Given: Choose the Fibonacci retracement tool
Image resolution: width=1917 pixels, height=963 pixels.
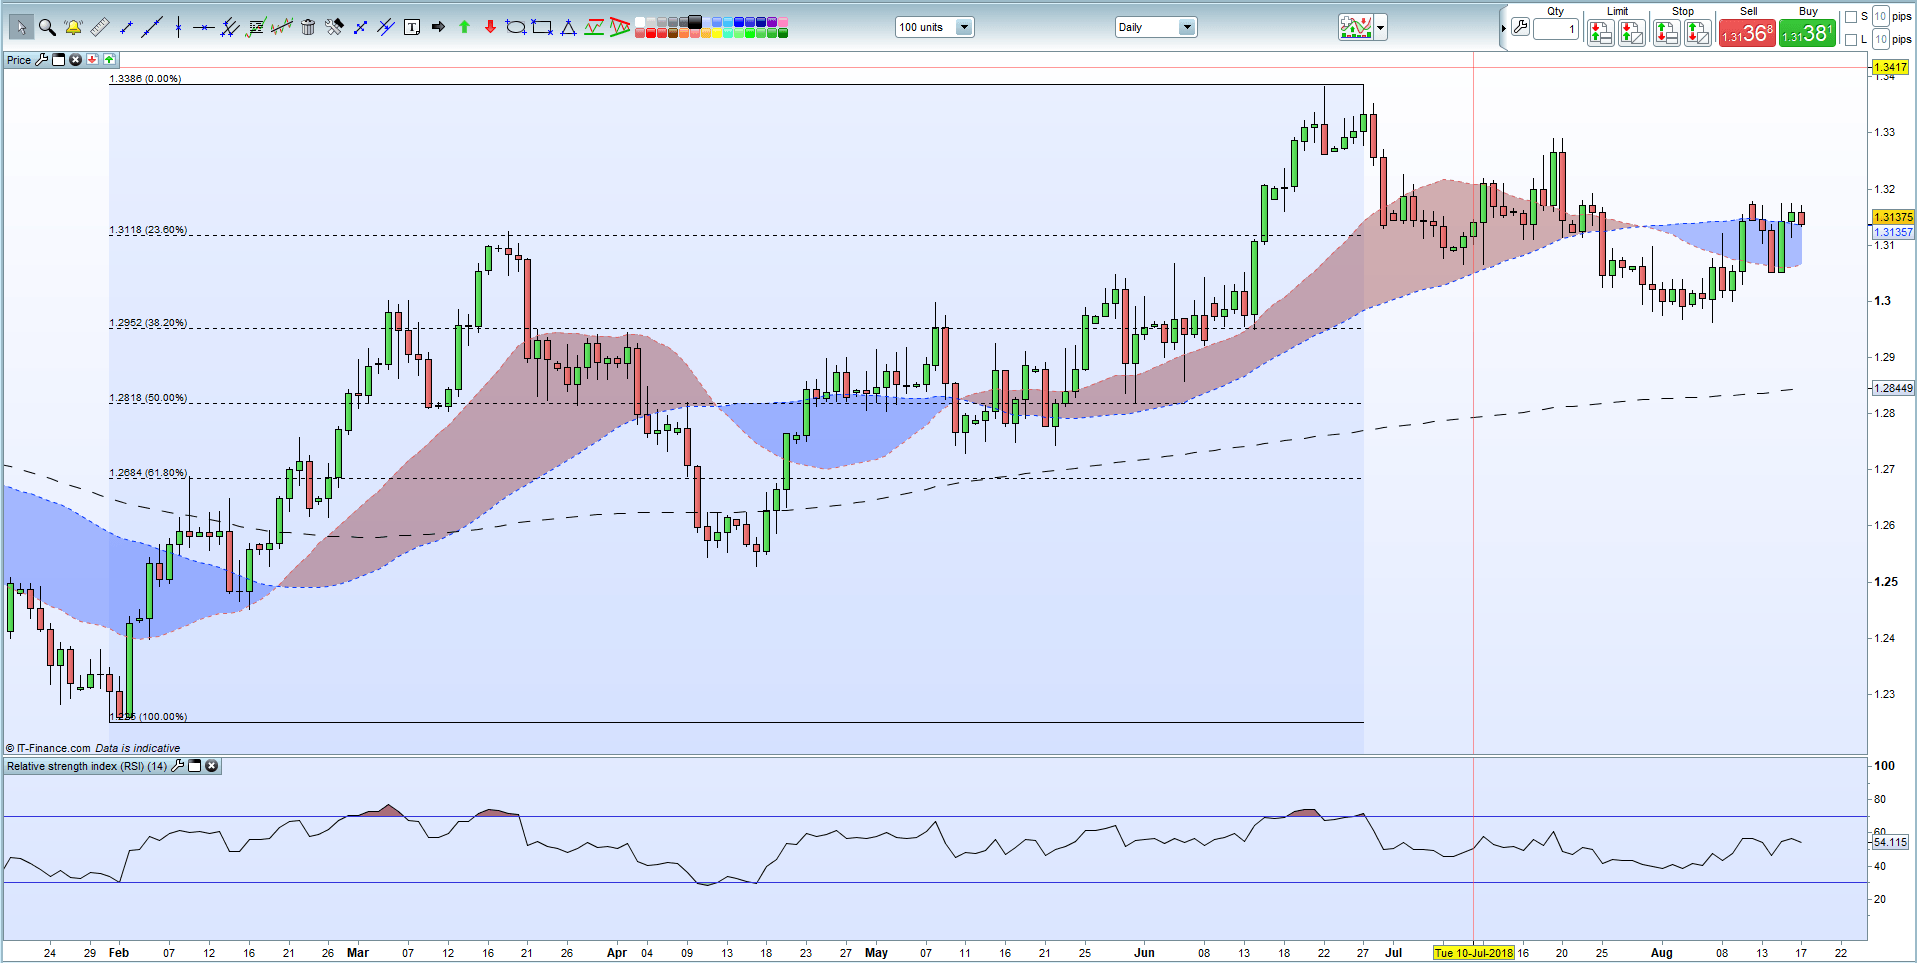Looking at the screenshot, I should point(256,27).
